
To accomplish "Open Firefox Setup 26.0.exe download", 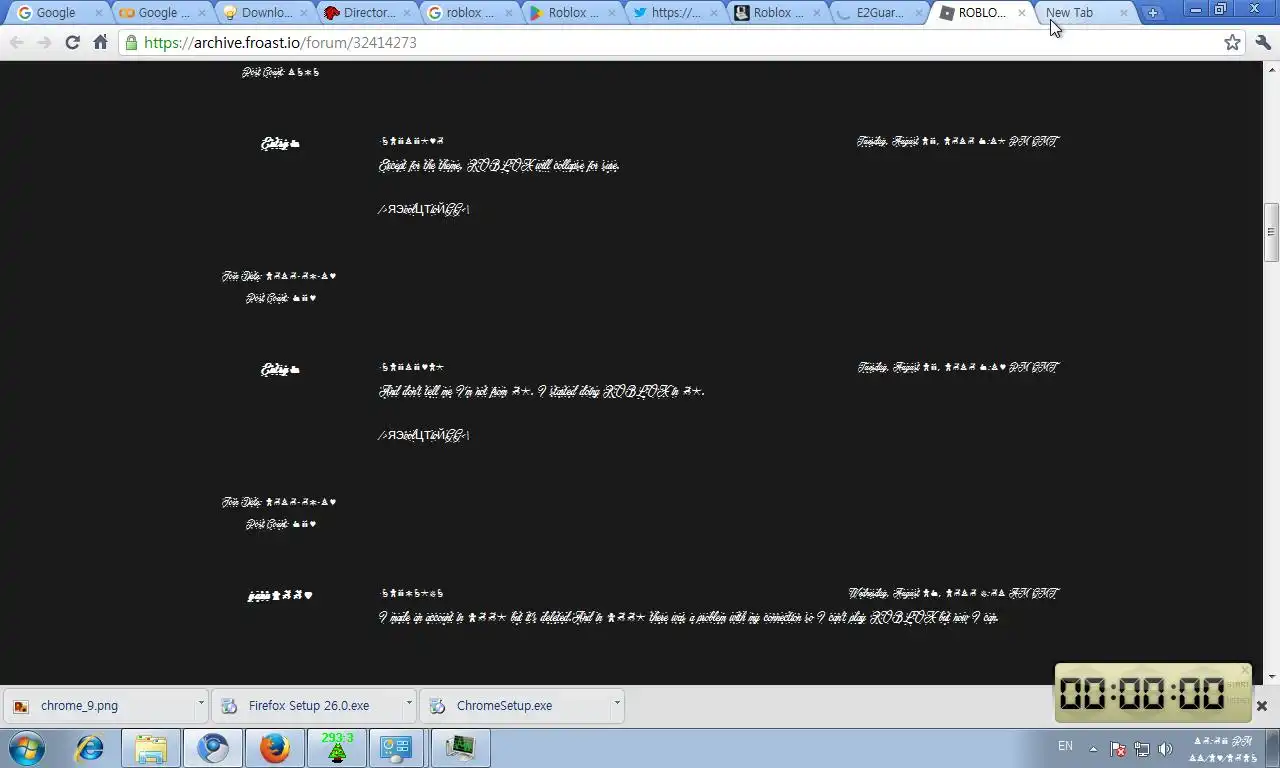I will point(305,705).
